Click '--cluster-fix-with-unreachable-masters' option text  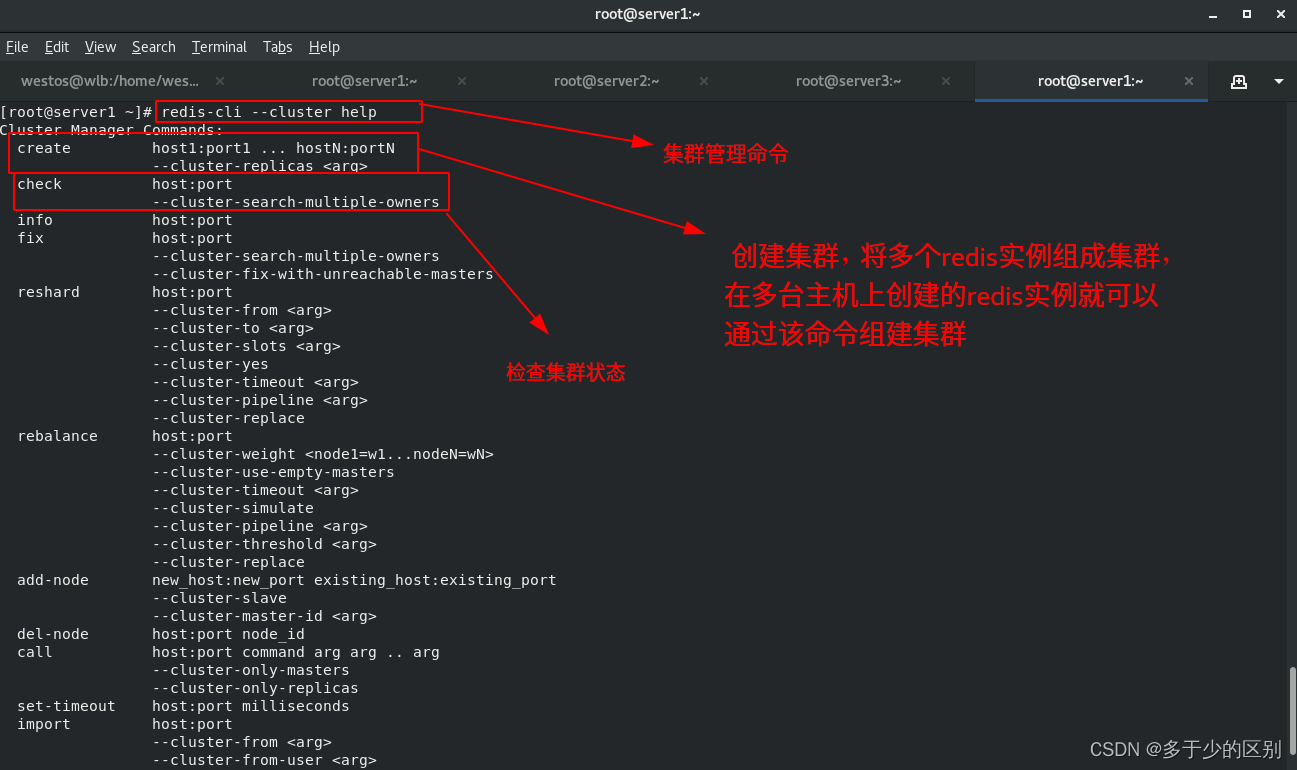coord(323,274)
